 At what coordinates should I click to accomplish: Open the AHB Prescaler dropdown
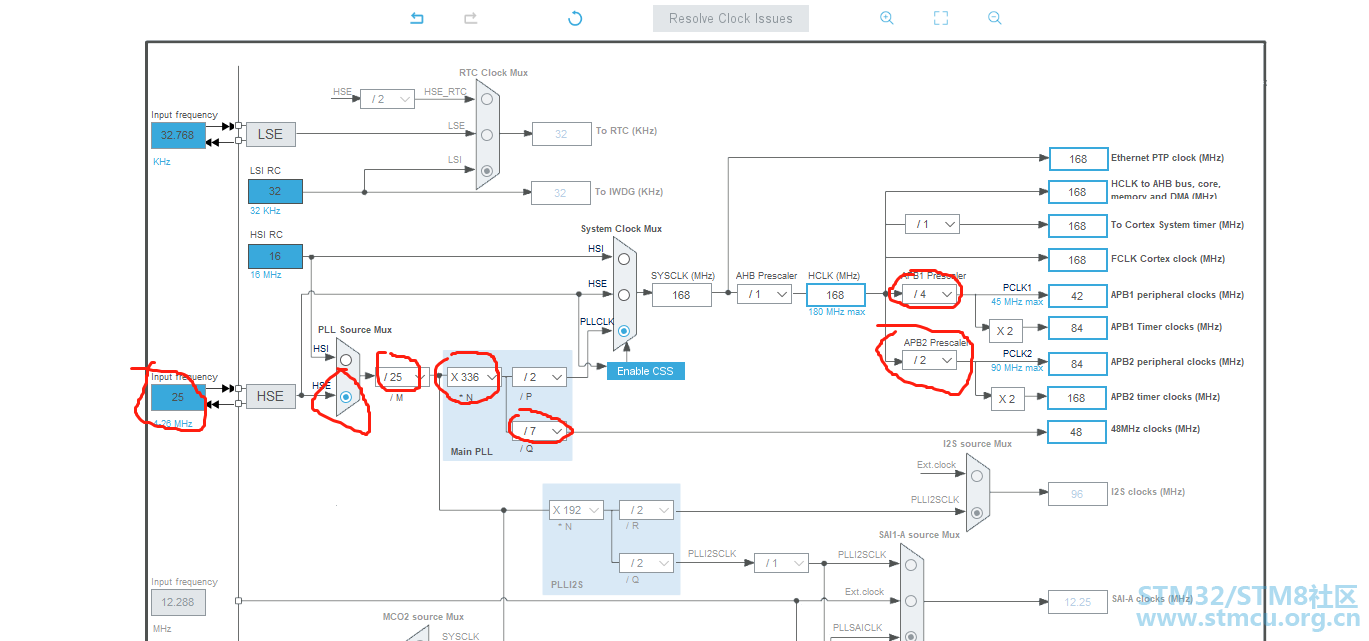coord(764,294)
